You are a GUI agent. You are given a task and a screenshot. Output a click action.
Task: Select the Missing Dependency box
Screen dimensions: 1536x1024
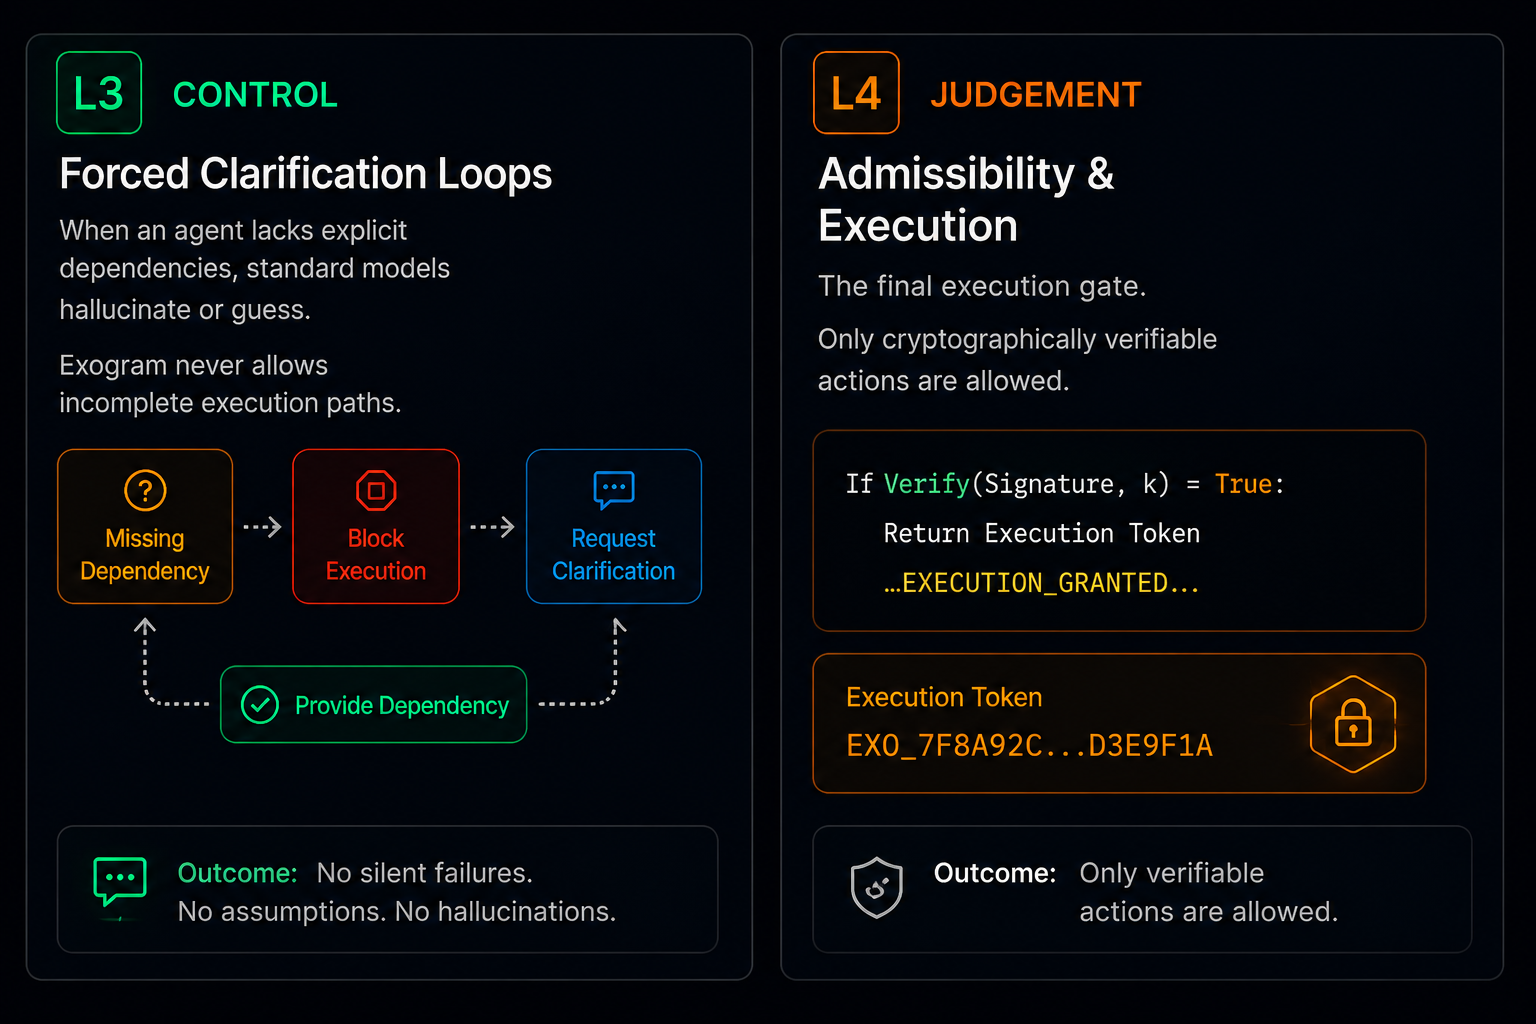pos(145,526)
